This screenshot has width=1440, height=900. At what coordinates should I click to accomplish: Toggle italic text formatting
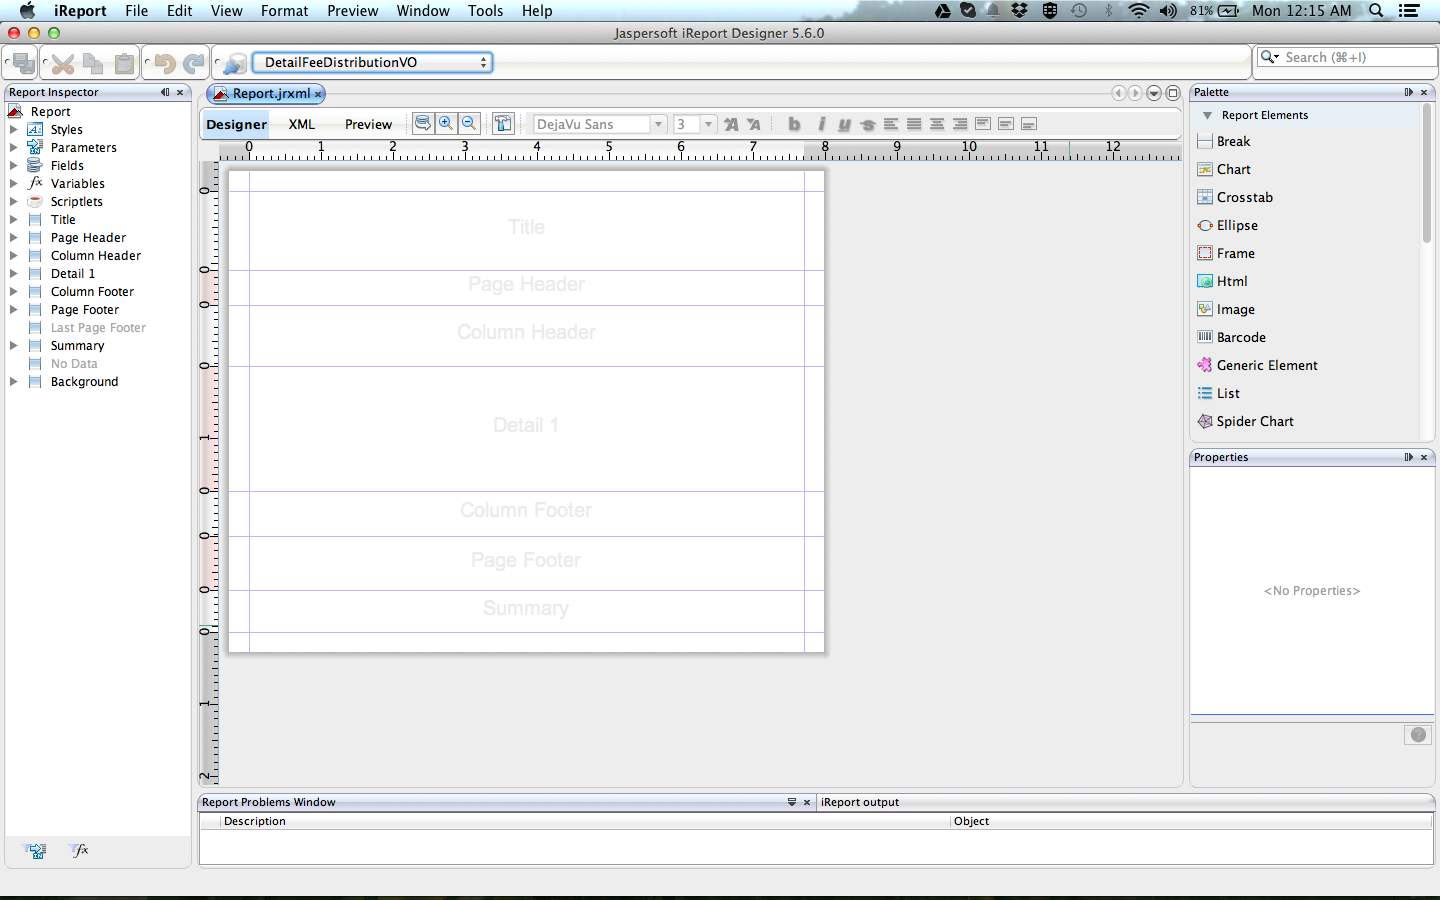[821, 124]
